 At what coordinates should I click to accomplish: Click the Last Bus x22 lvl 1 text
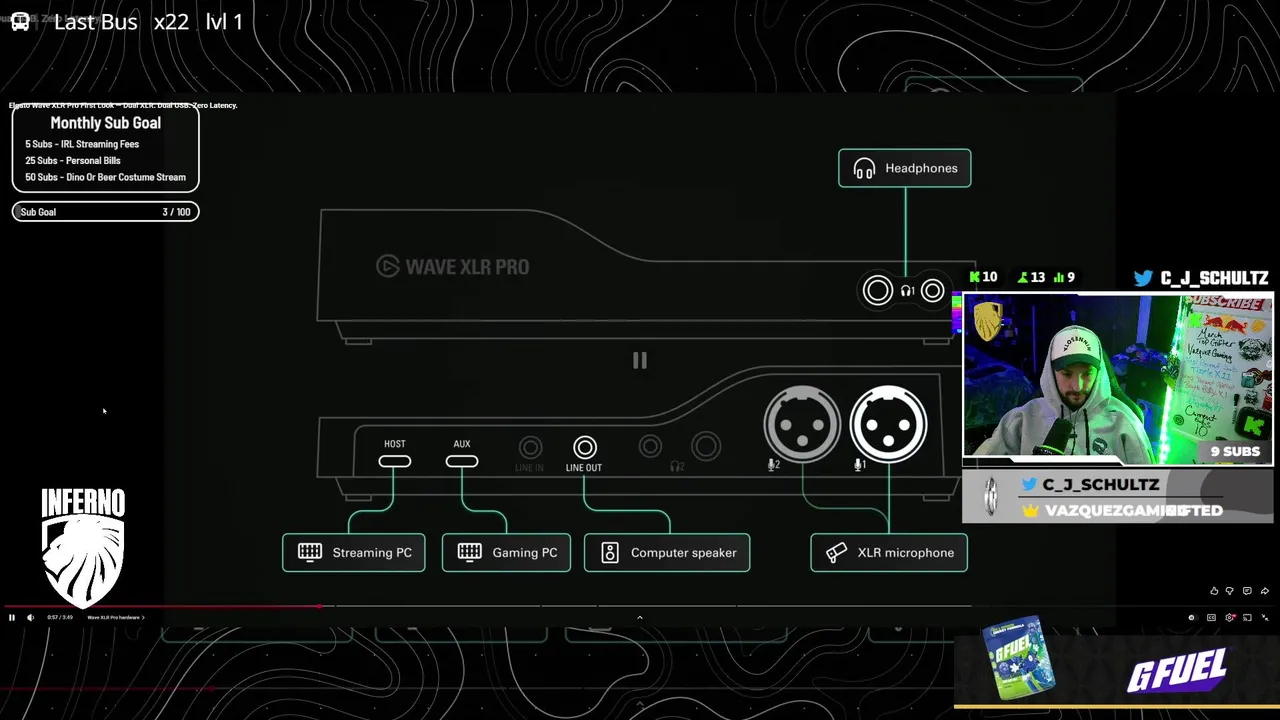pos(148,21)
